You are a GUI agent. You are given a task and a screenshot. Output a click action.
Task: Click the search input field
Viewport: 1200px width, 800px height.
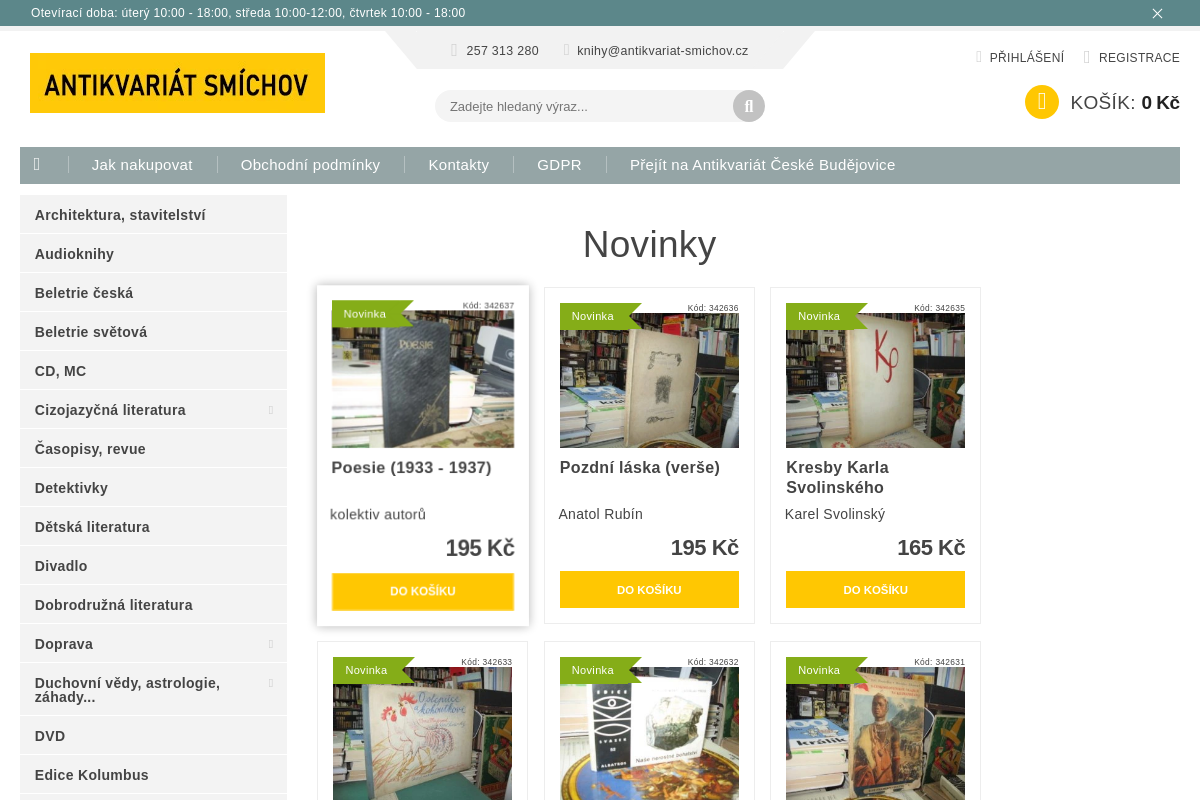(586, 106)
